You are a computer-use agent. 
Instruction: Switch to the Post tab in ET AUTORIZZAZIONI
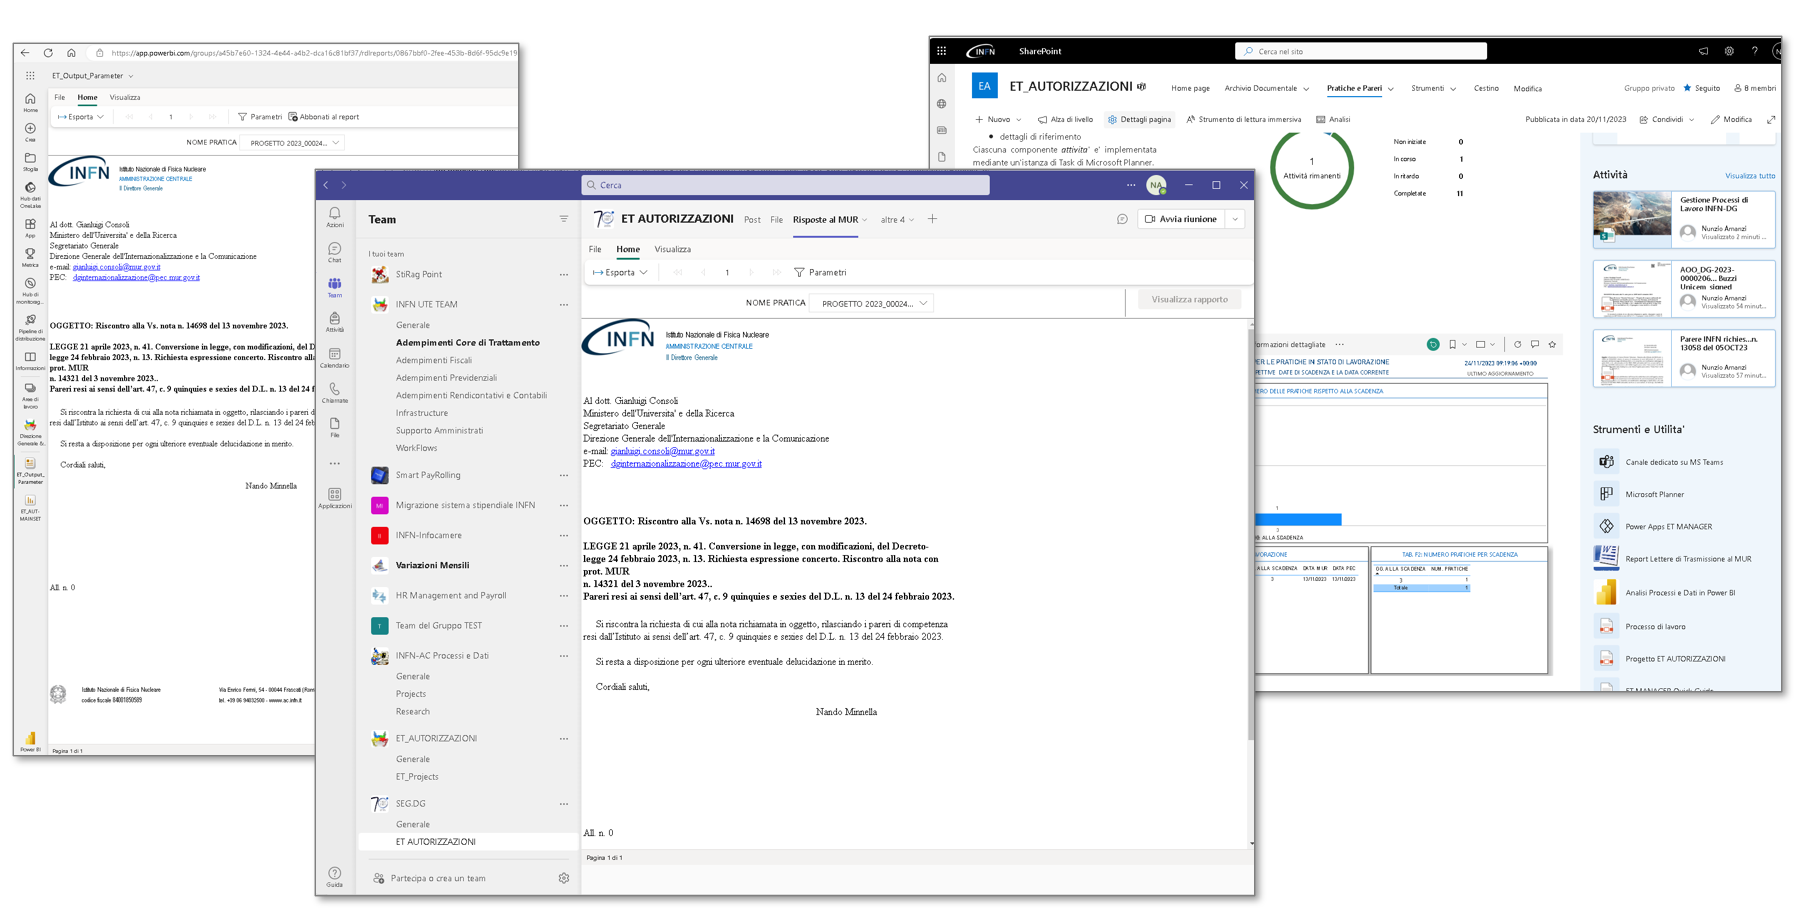[752, 219]
